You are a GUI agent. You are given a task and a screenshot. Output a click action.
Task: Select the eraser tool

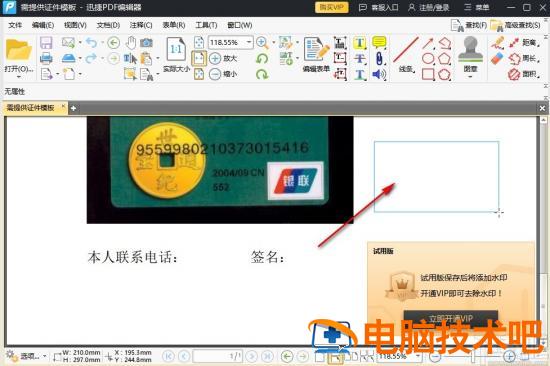497,59
